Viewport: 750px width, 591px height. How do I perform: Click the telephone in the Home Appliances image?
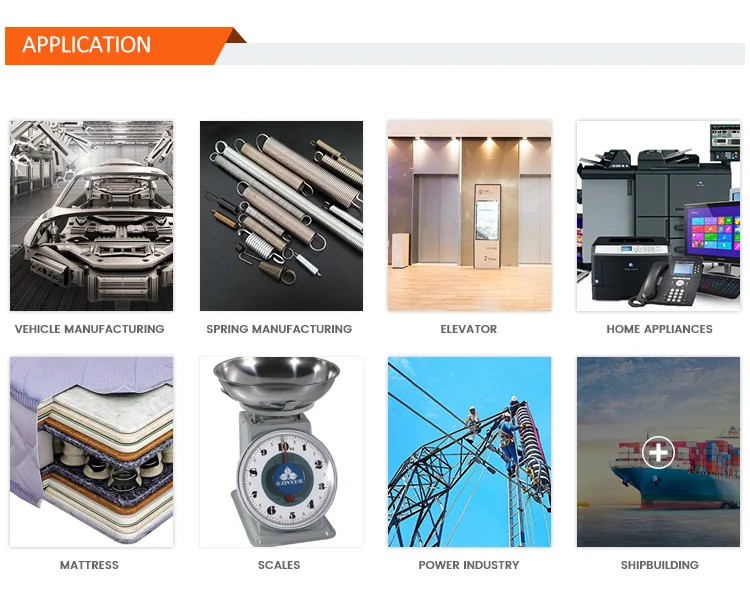667,284
